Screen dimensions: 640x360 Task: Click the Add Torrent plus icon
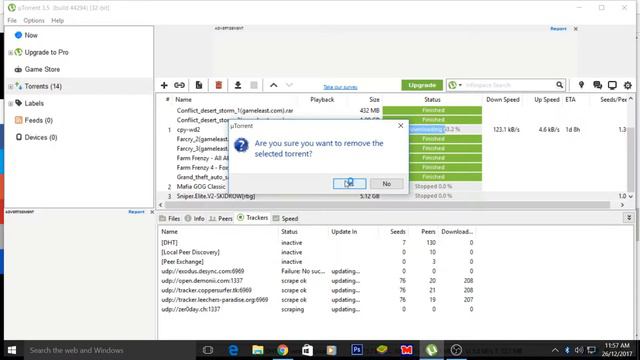(164, 85)
